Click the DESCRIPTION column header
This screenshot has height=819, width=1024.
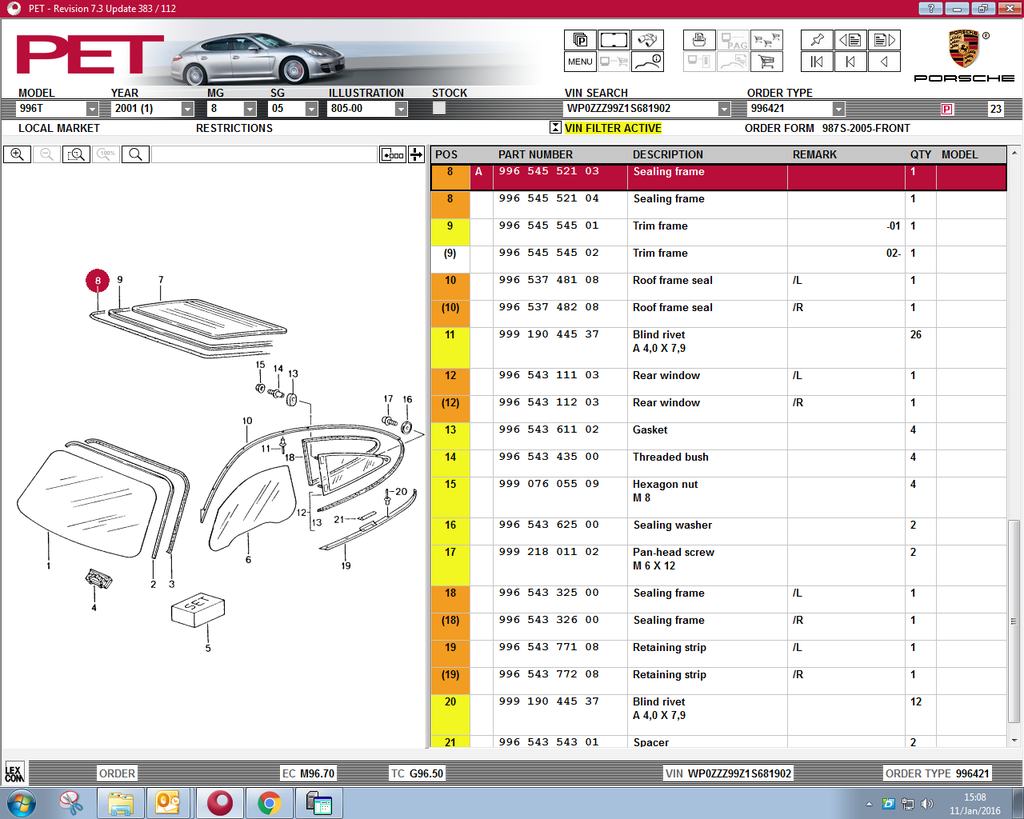point(668,155)
